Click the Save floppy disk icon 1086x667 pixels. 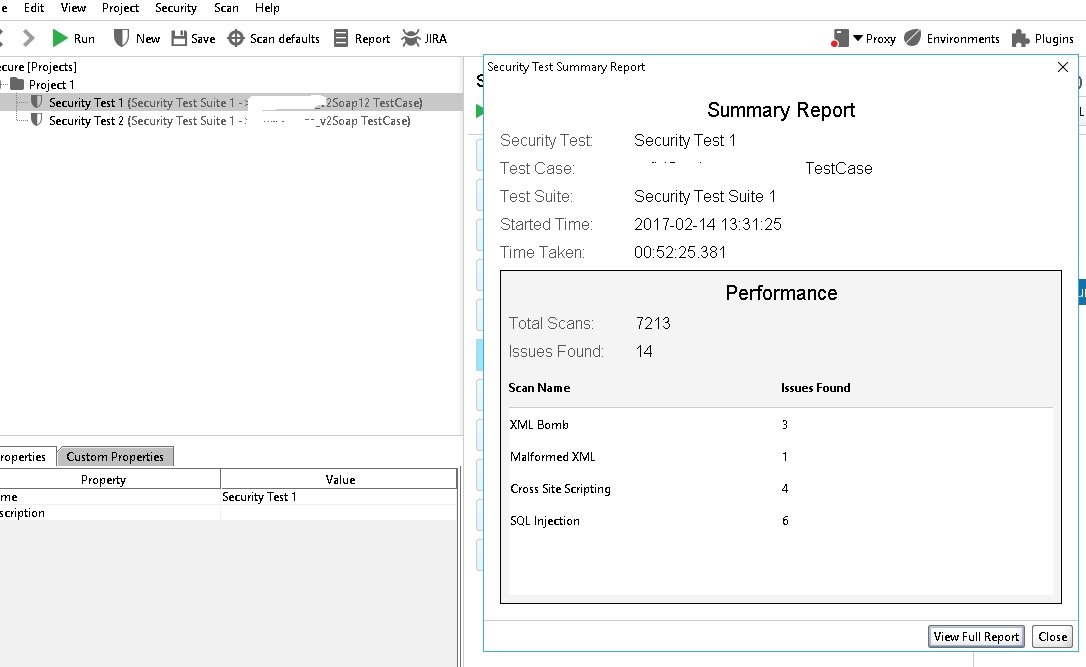tap(179, 38)
